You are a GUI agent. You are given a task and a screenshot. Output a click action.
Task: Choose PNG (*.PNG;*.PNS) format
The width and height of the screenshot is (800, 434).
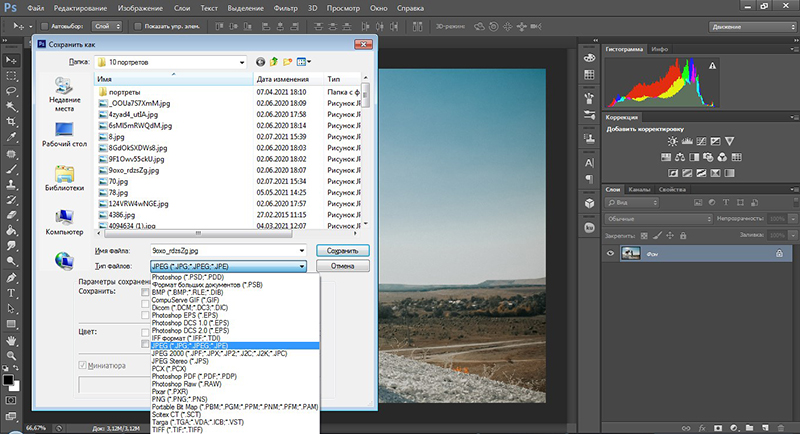click(235, 399)
